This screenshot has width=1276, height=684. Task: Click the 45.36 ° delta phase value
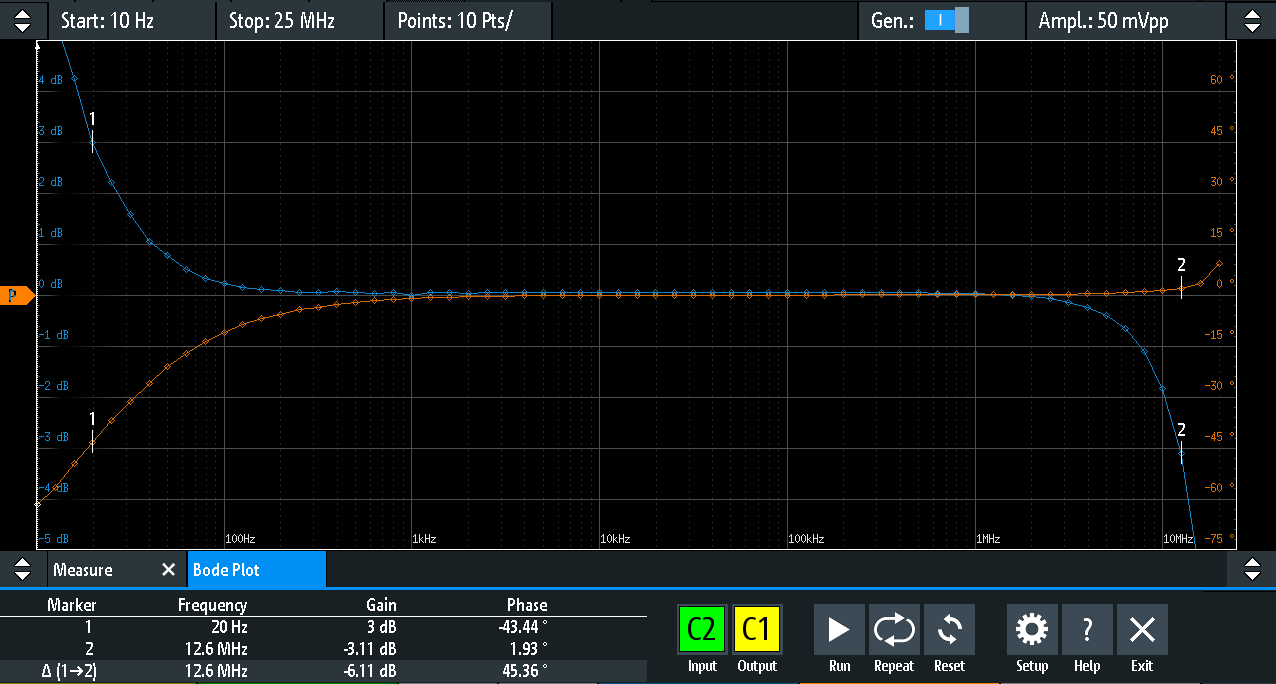tap(524, 671)
